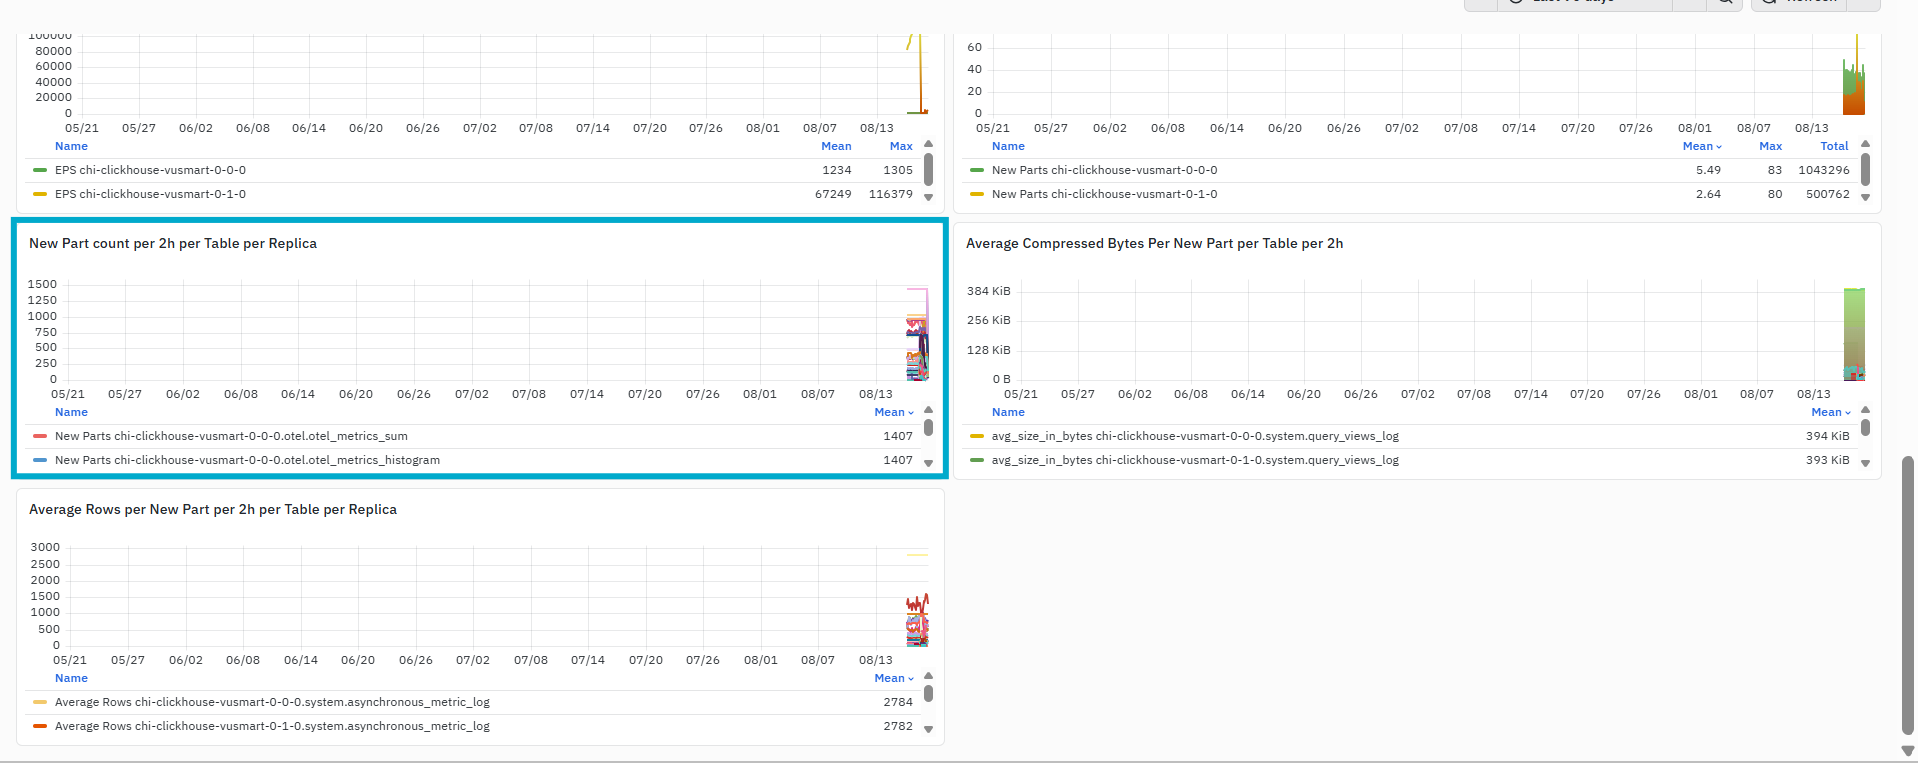
Task: Click the Name header in the EPS legend
Action: coord(71,146)
